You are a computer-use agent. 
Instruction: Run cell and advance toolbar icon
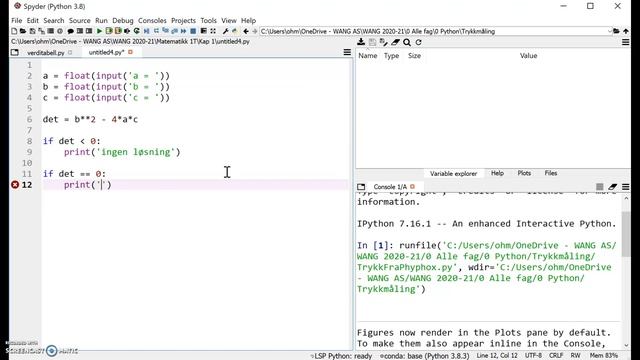(118, 31)
